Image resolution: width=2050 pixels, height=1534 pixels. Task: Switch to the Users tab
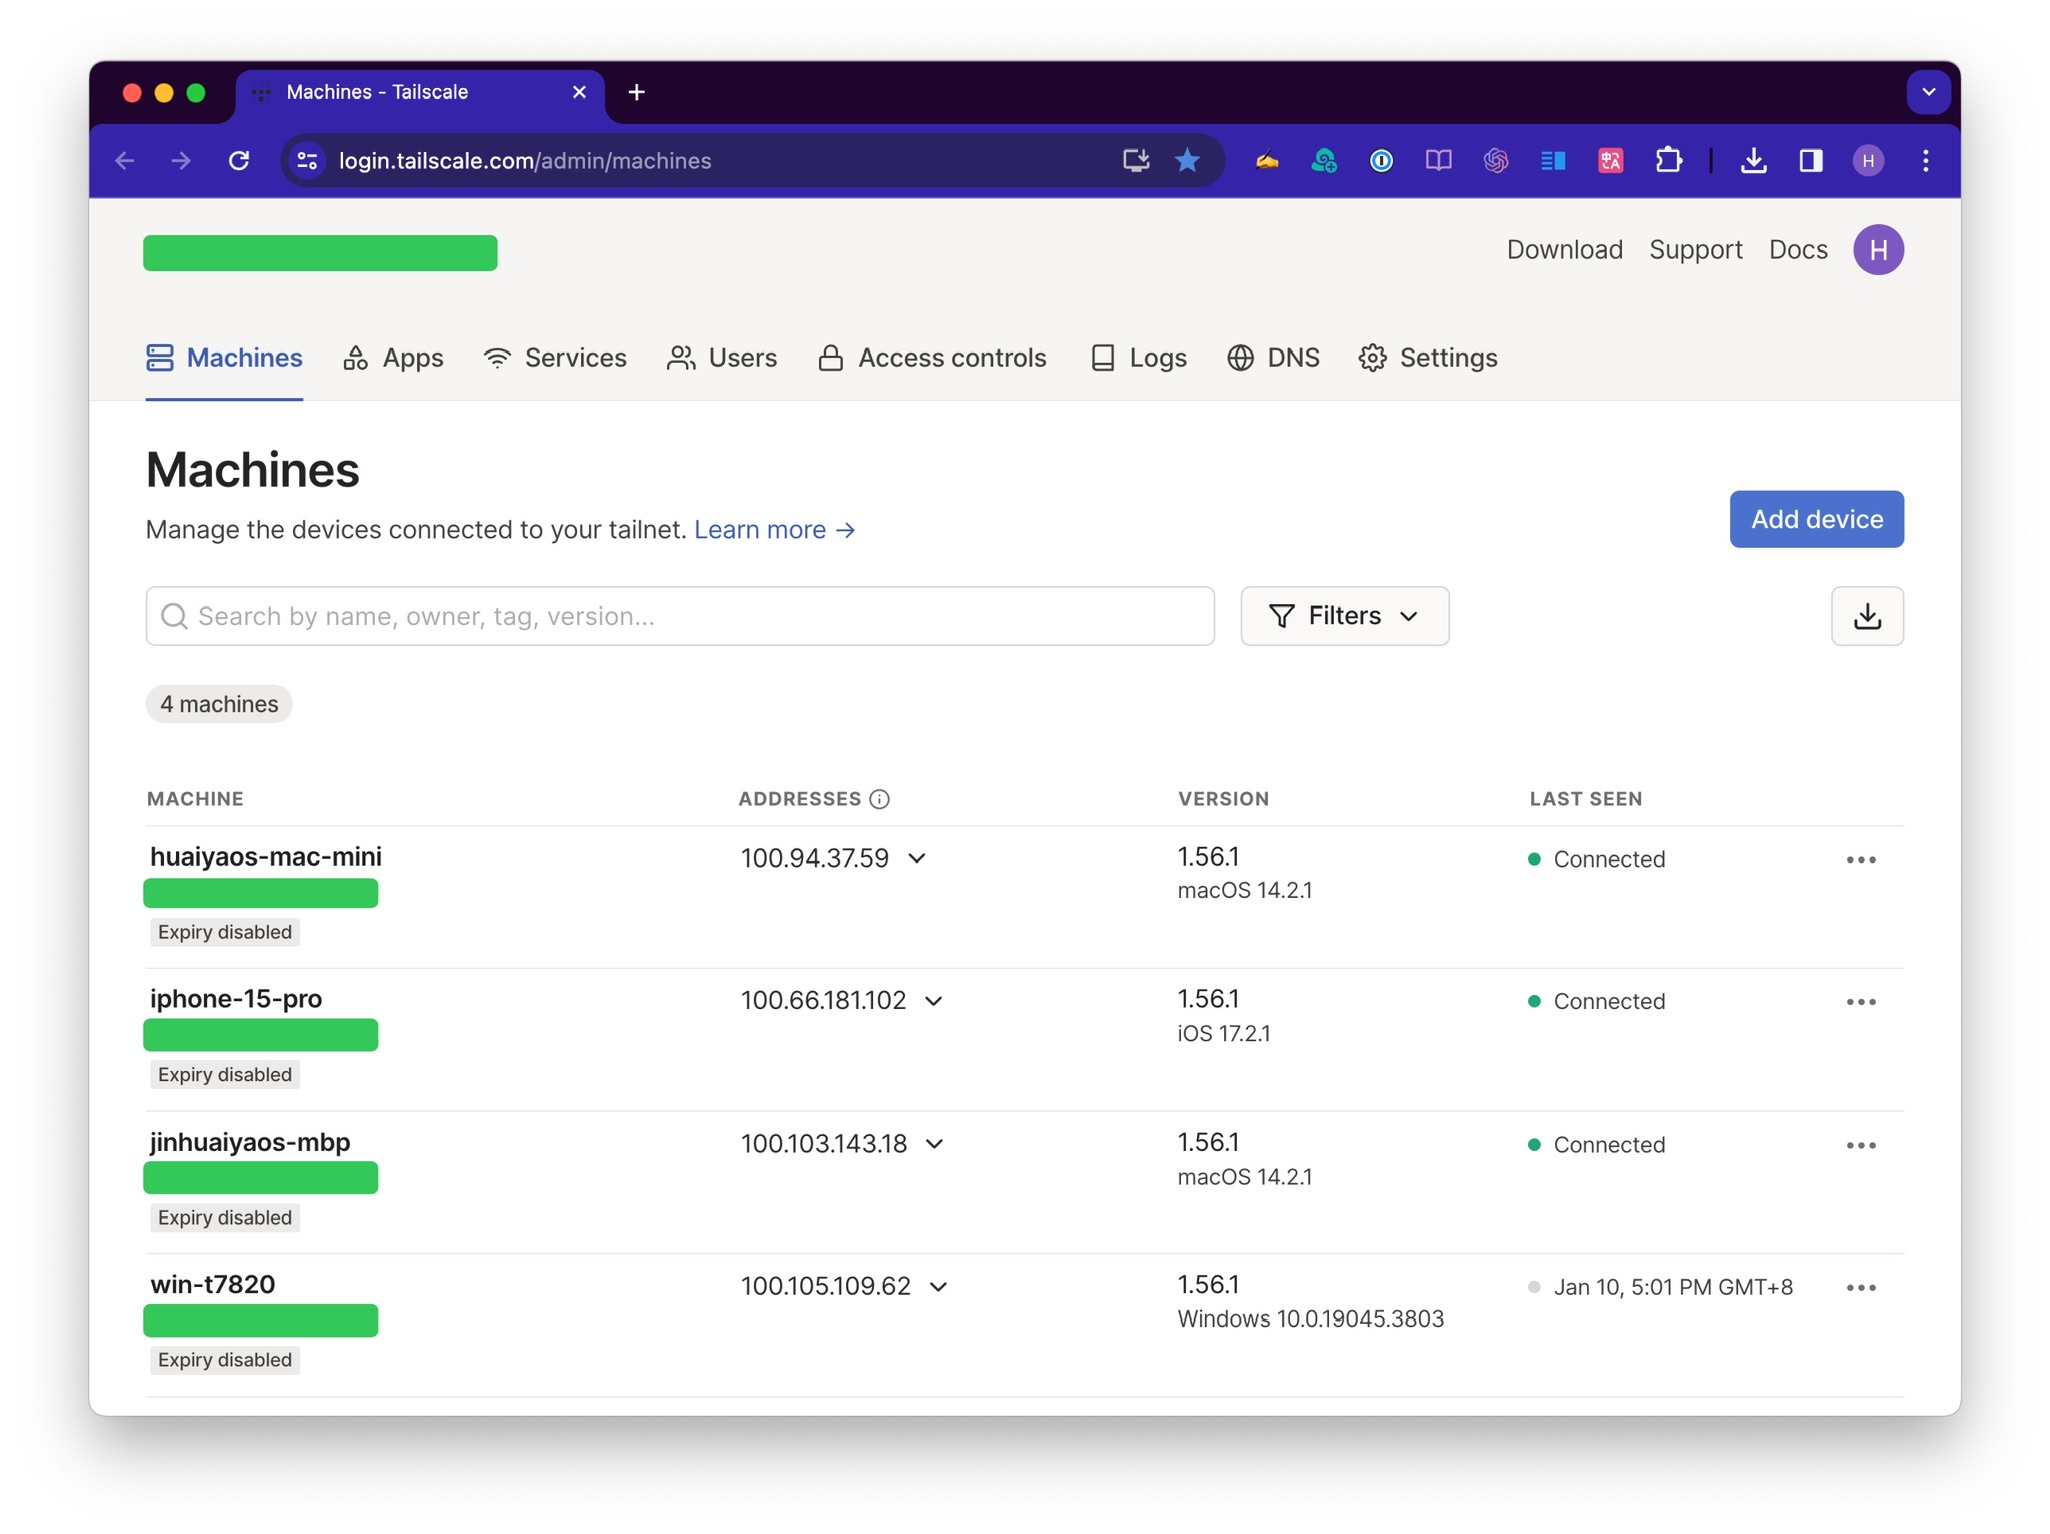pyautogui.click(x=722, y=358)
